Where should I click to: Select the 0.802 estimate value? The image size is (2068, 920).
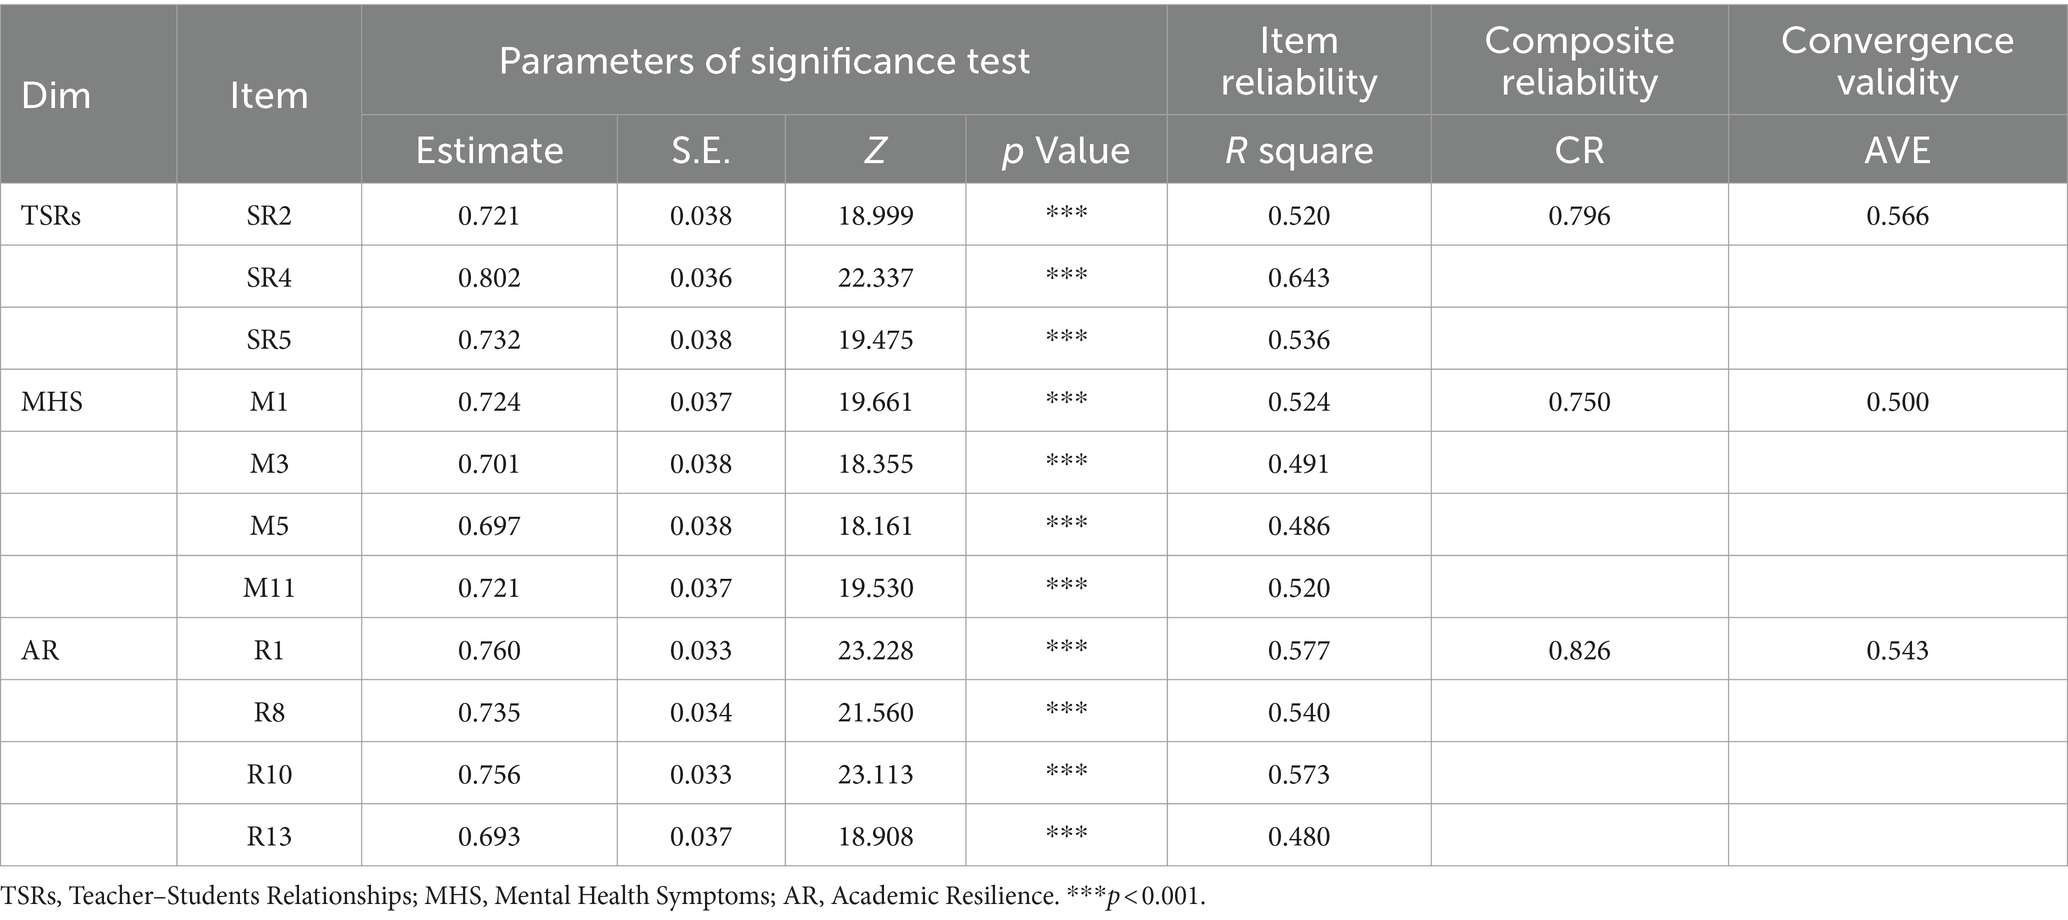pos(489,277)
